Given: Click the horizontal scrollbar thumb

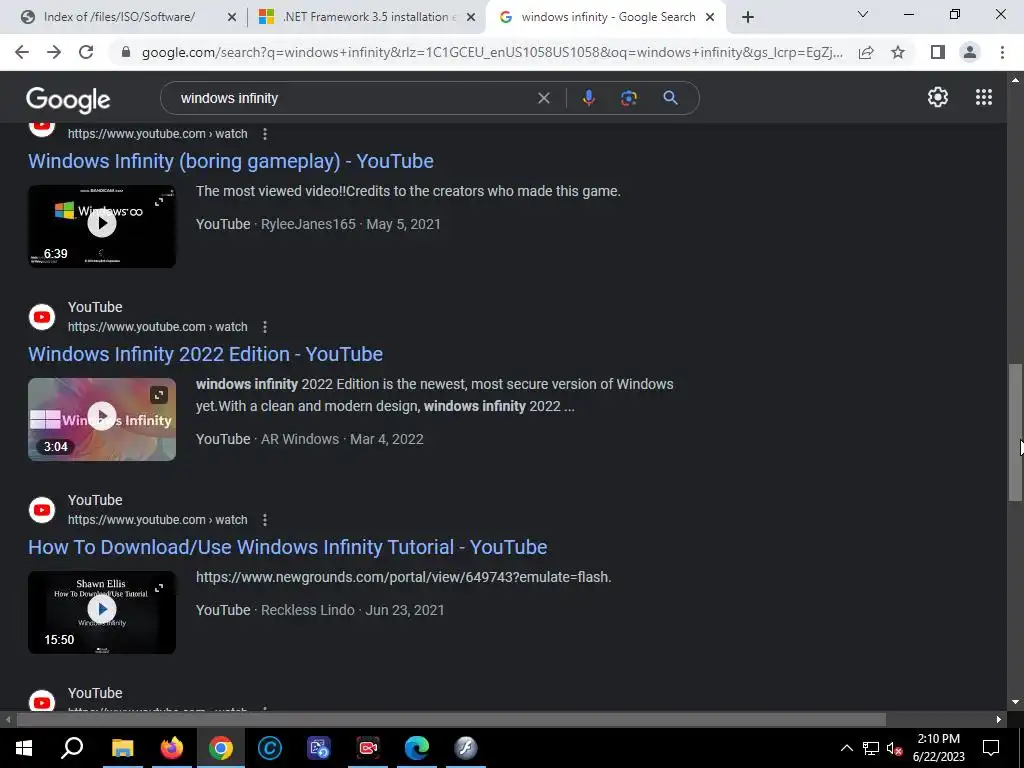Looking at the screenshot, I should click(x=451, y=720).
